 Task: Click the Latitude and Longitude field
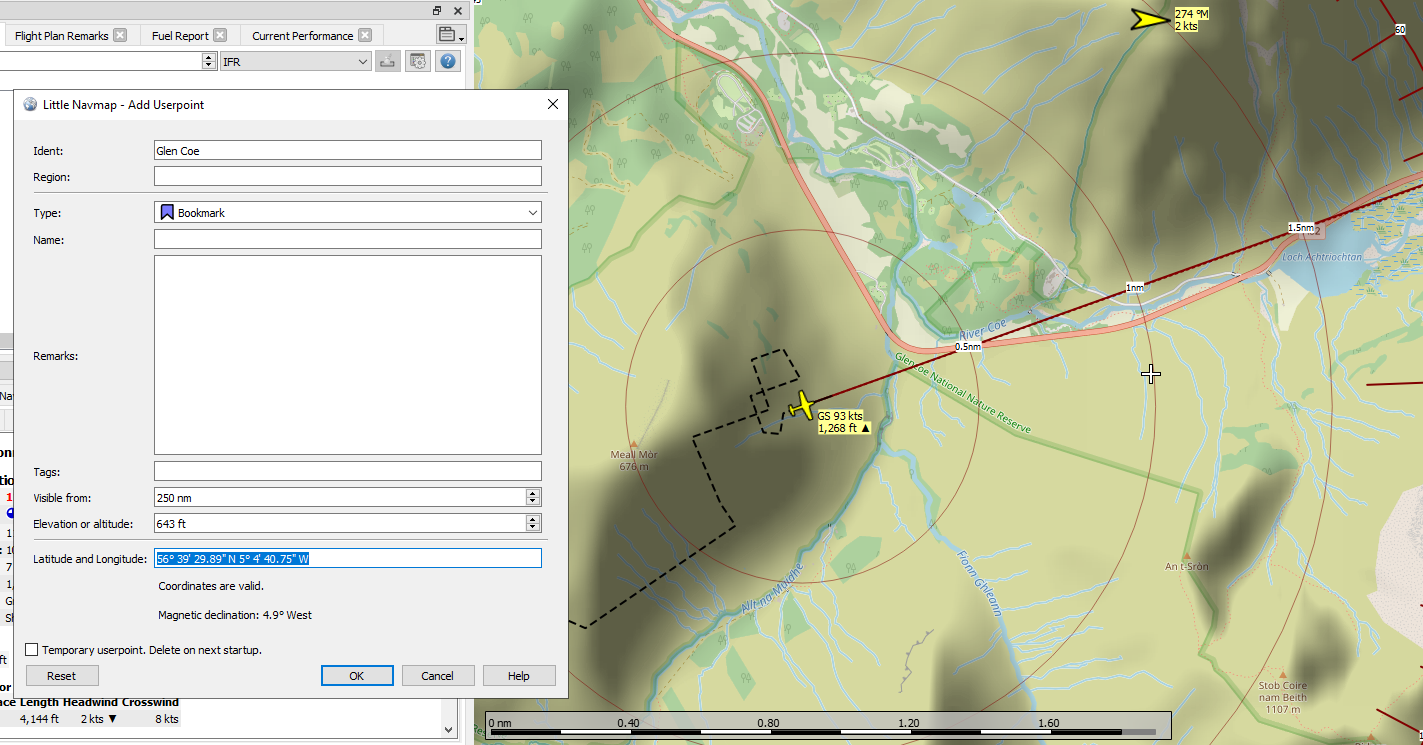(347, 558)
